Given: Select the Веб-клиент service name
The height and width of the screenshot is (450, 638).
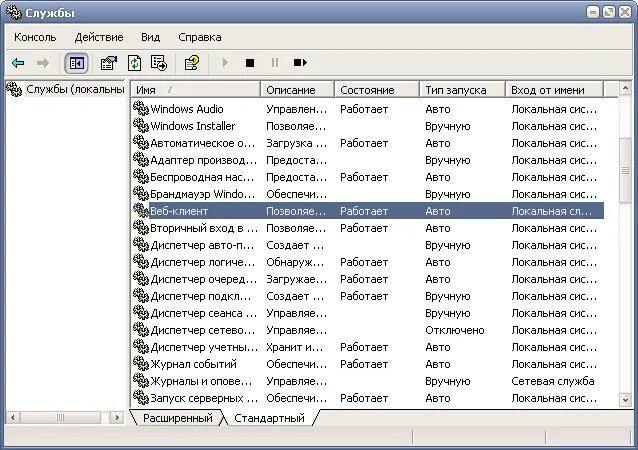Looking at the screenshot, I should pos(179,211).
